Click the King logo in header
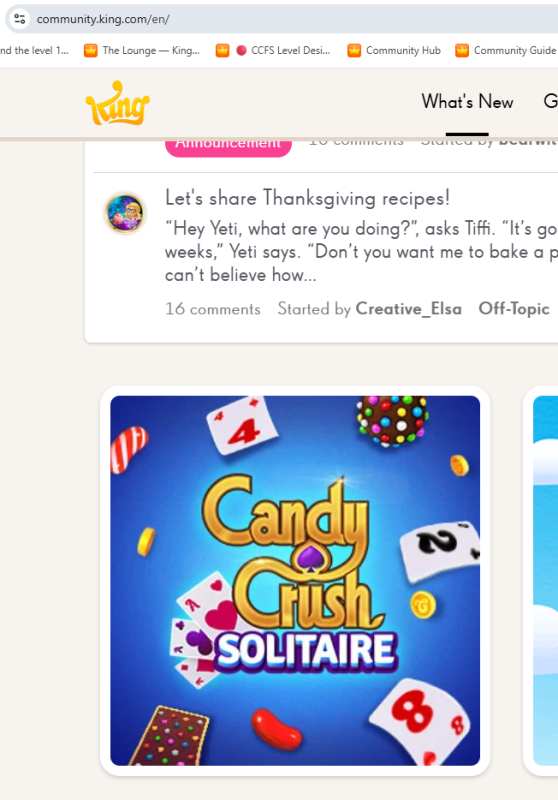The height and width of the screenshot is (800, 558). [x=117, y=104]
